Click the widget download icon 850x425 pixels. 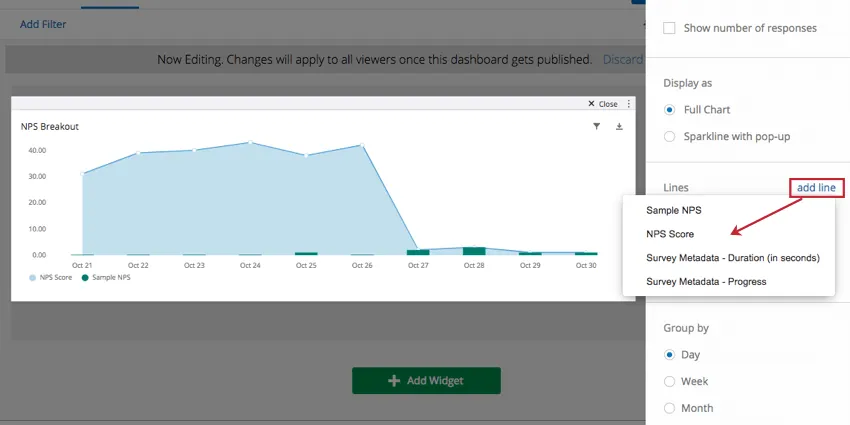coord(619,126)
